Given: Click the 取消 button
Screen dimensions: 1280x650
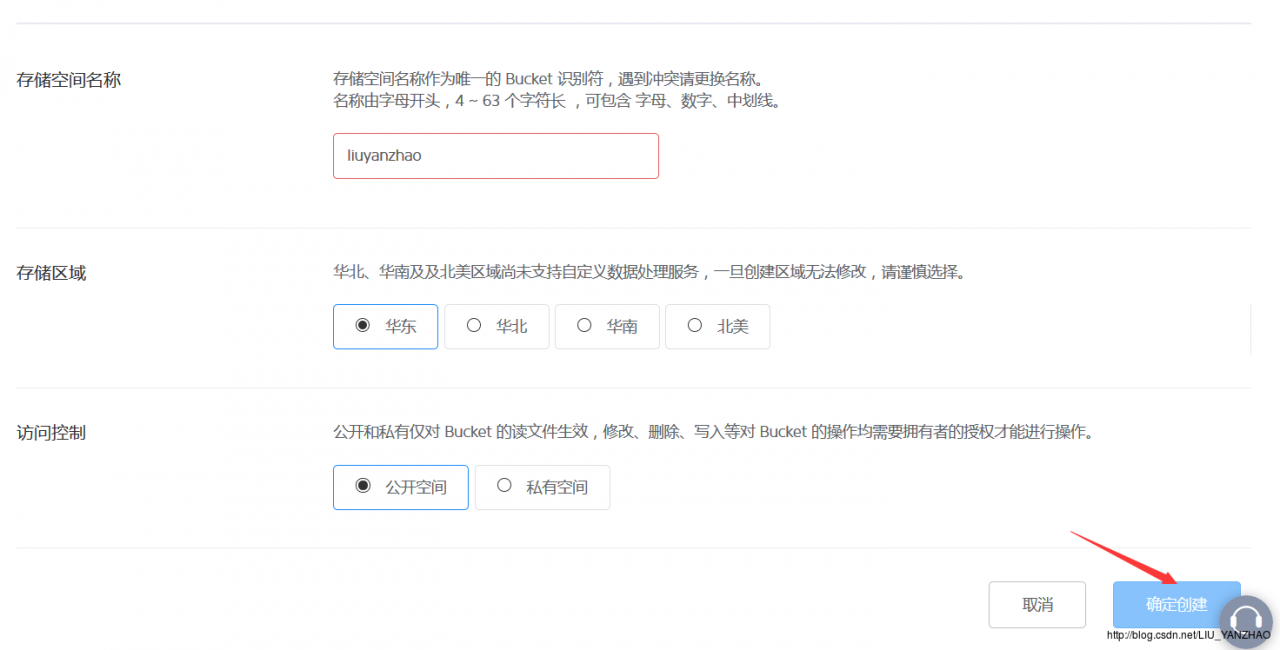Looking at the screenshot, I should (1037, 604).
